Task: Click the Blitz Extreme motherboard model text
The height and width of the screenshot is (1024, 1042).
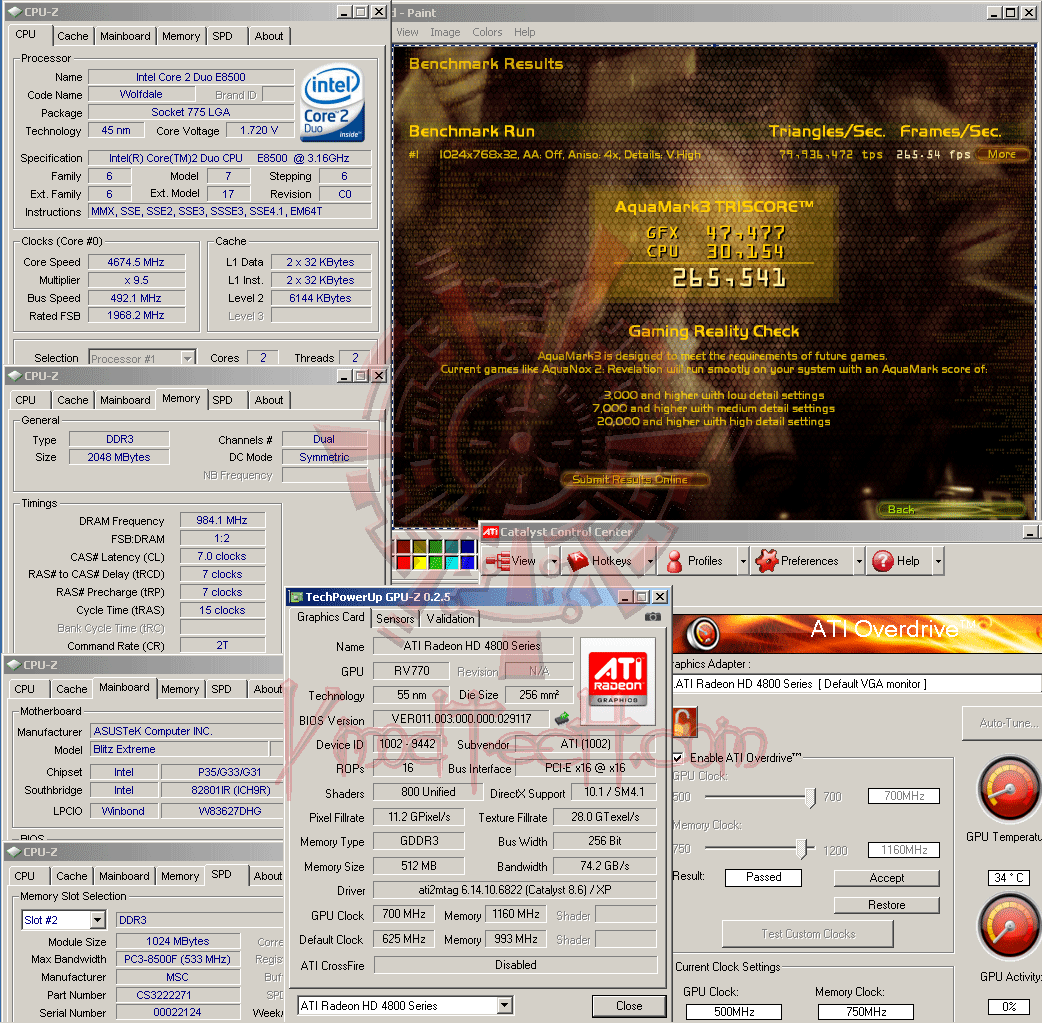Action: (124, 749)
